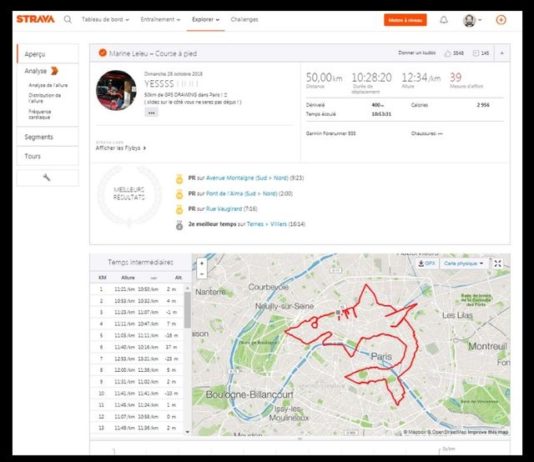Image resolution: width=534 pixels, height=462 pixels.
Task: Open the search magnifier icon
Action: [x=68, y=19]
